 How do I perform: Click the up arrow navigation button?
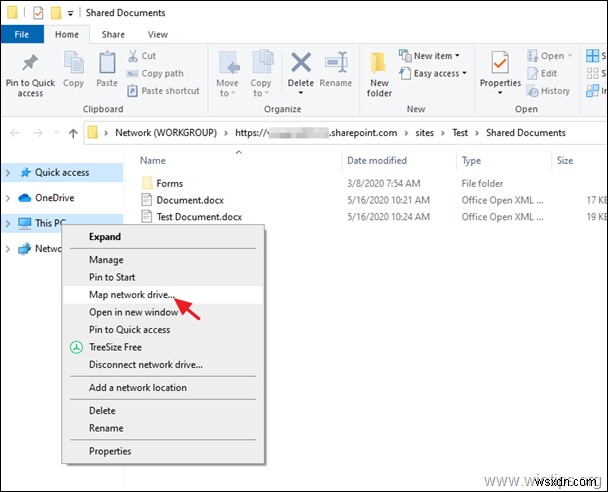coord(73,133)
